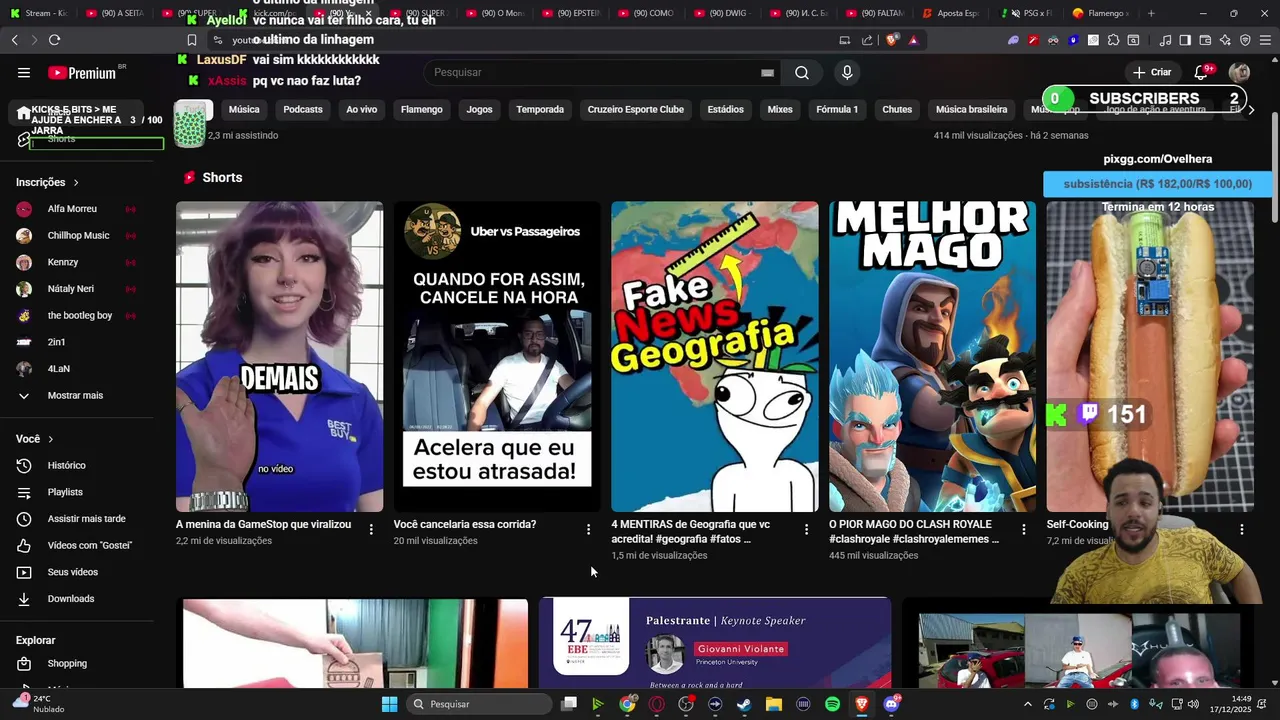Open 'Palestrante Keynote Speaker' video thumbnail

(x=715, y=643)
